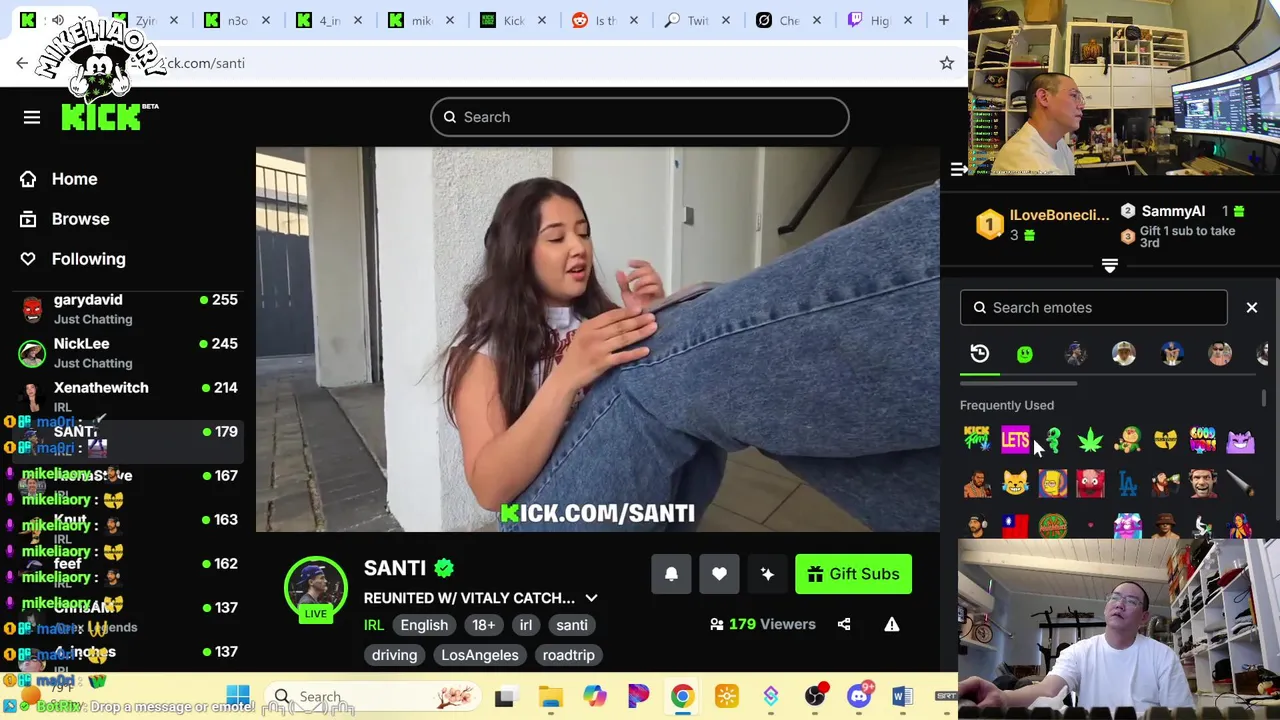
Task: Click the IRL category link
Action: [373, 625]
